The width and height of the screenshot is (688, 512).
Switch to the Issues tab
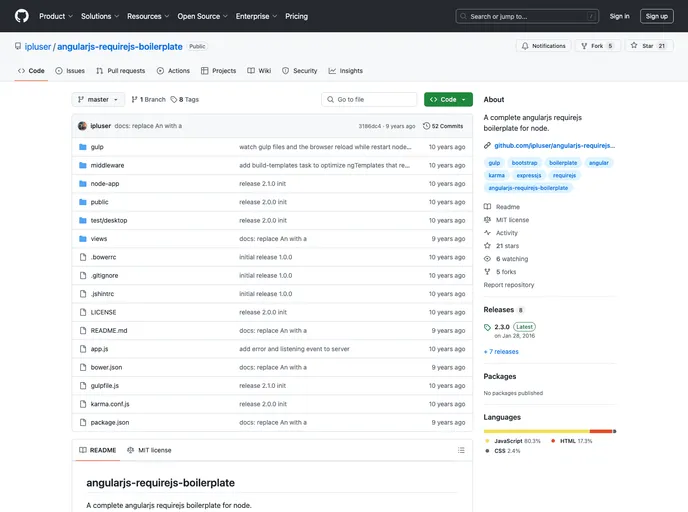[x=70, y=71]
